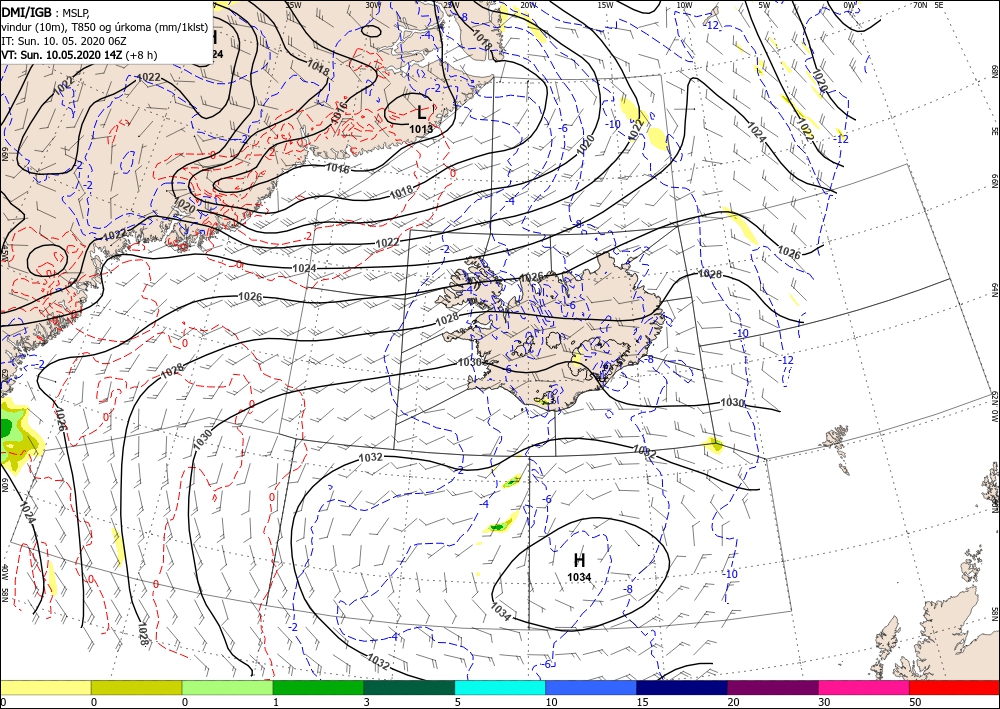Click the 1024 isobar label south of Greenland
Viewport: 1000px width, 709px height.
pyautogui.click(x=304, y=268)
